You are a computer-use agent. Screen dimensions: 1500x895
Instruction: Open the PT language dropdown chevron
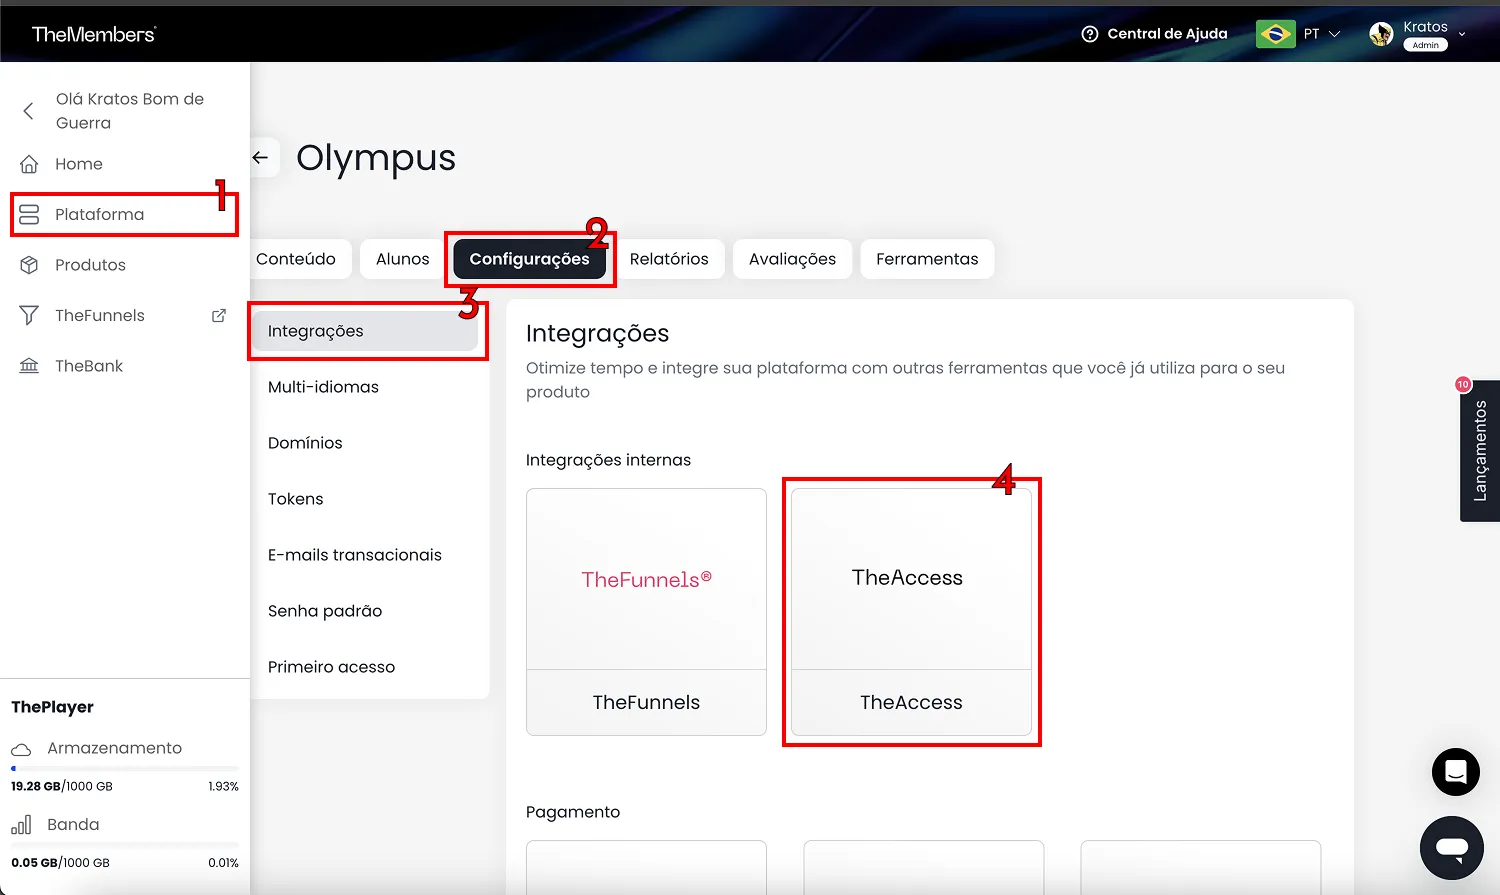1334,34
